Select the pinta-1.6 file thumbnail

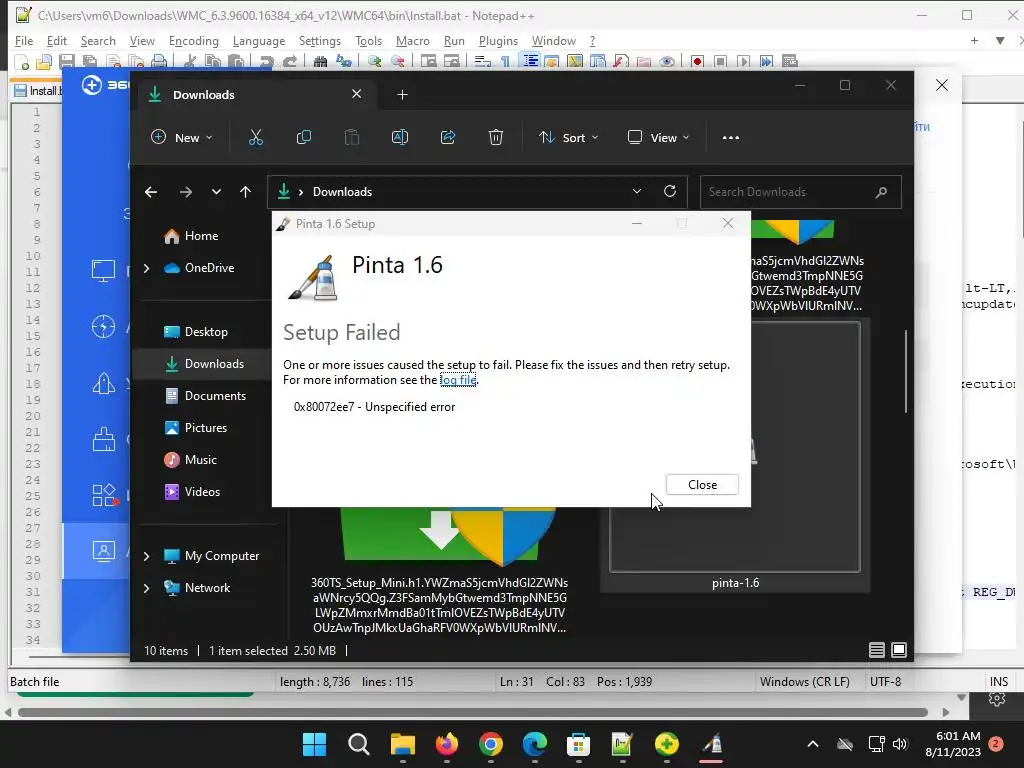click(x=735, y=446)
